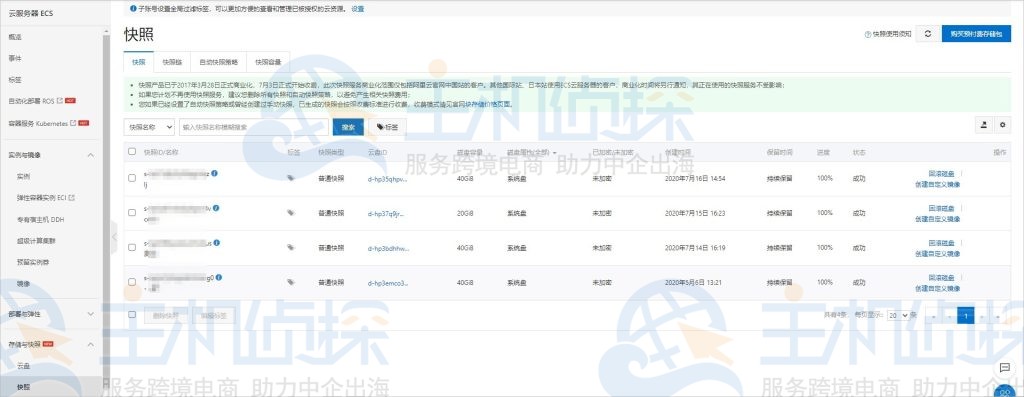The width and height of the screenshot is (1024, 397).
Task: Collapse the sidebar using the handle arrow
Action: pos(114,236)
